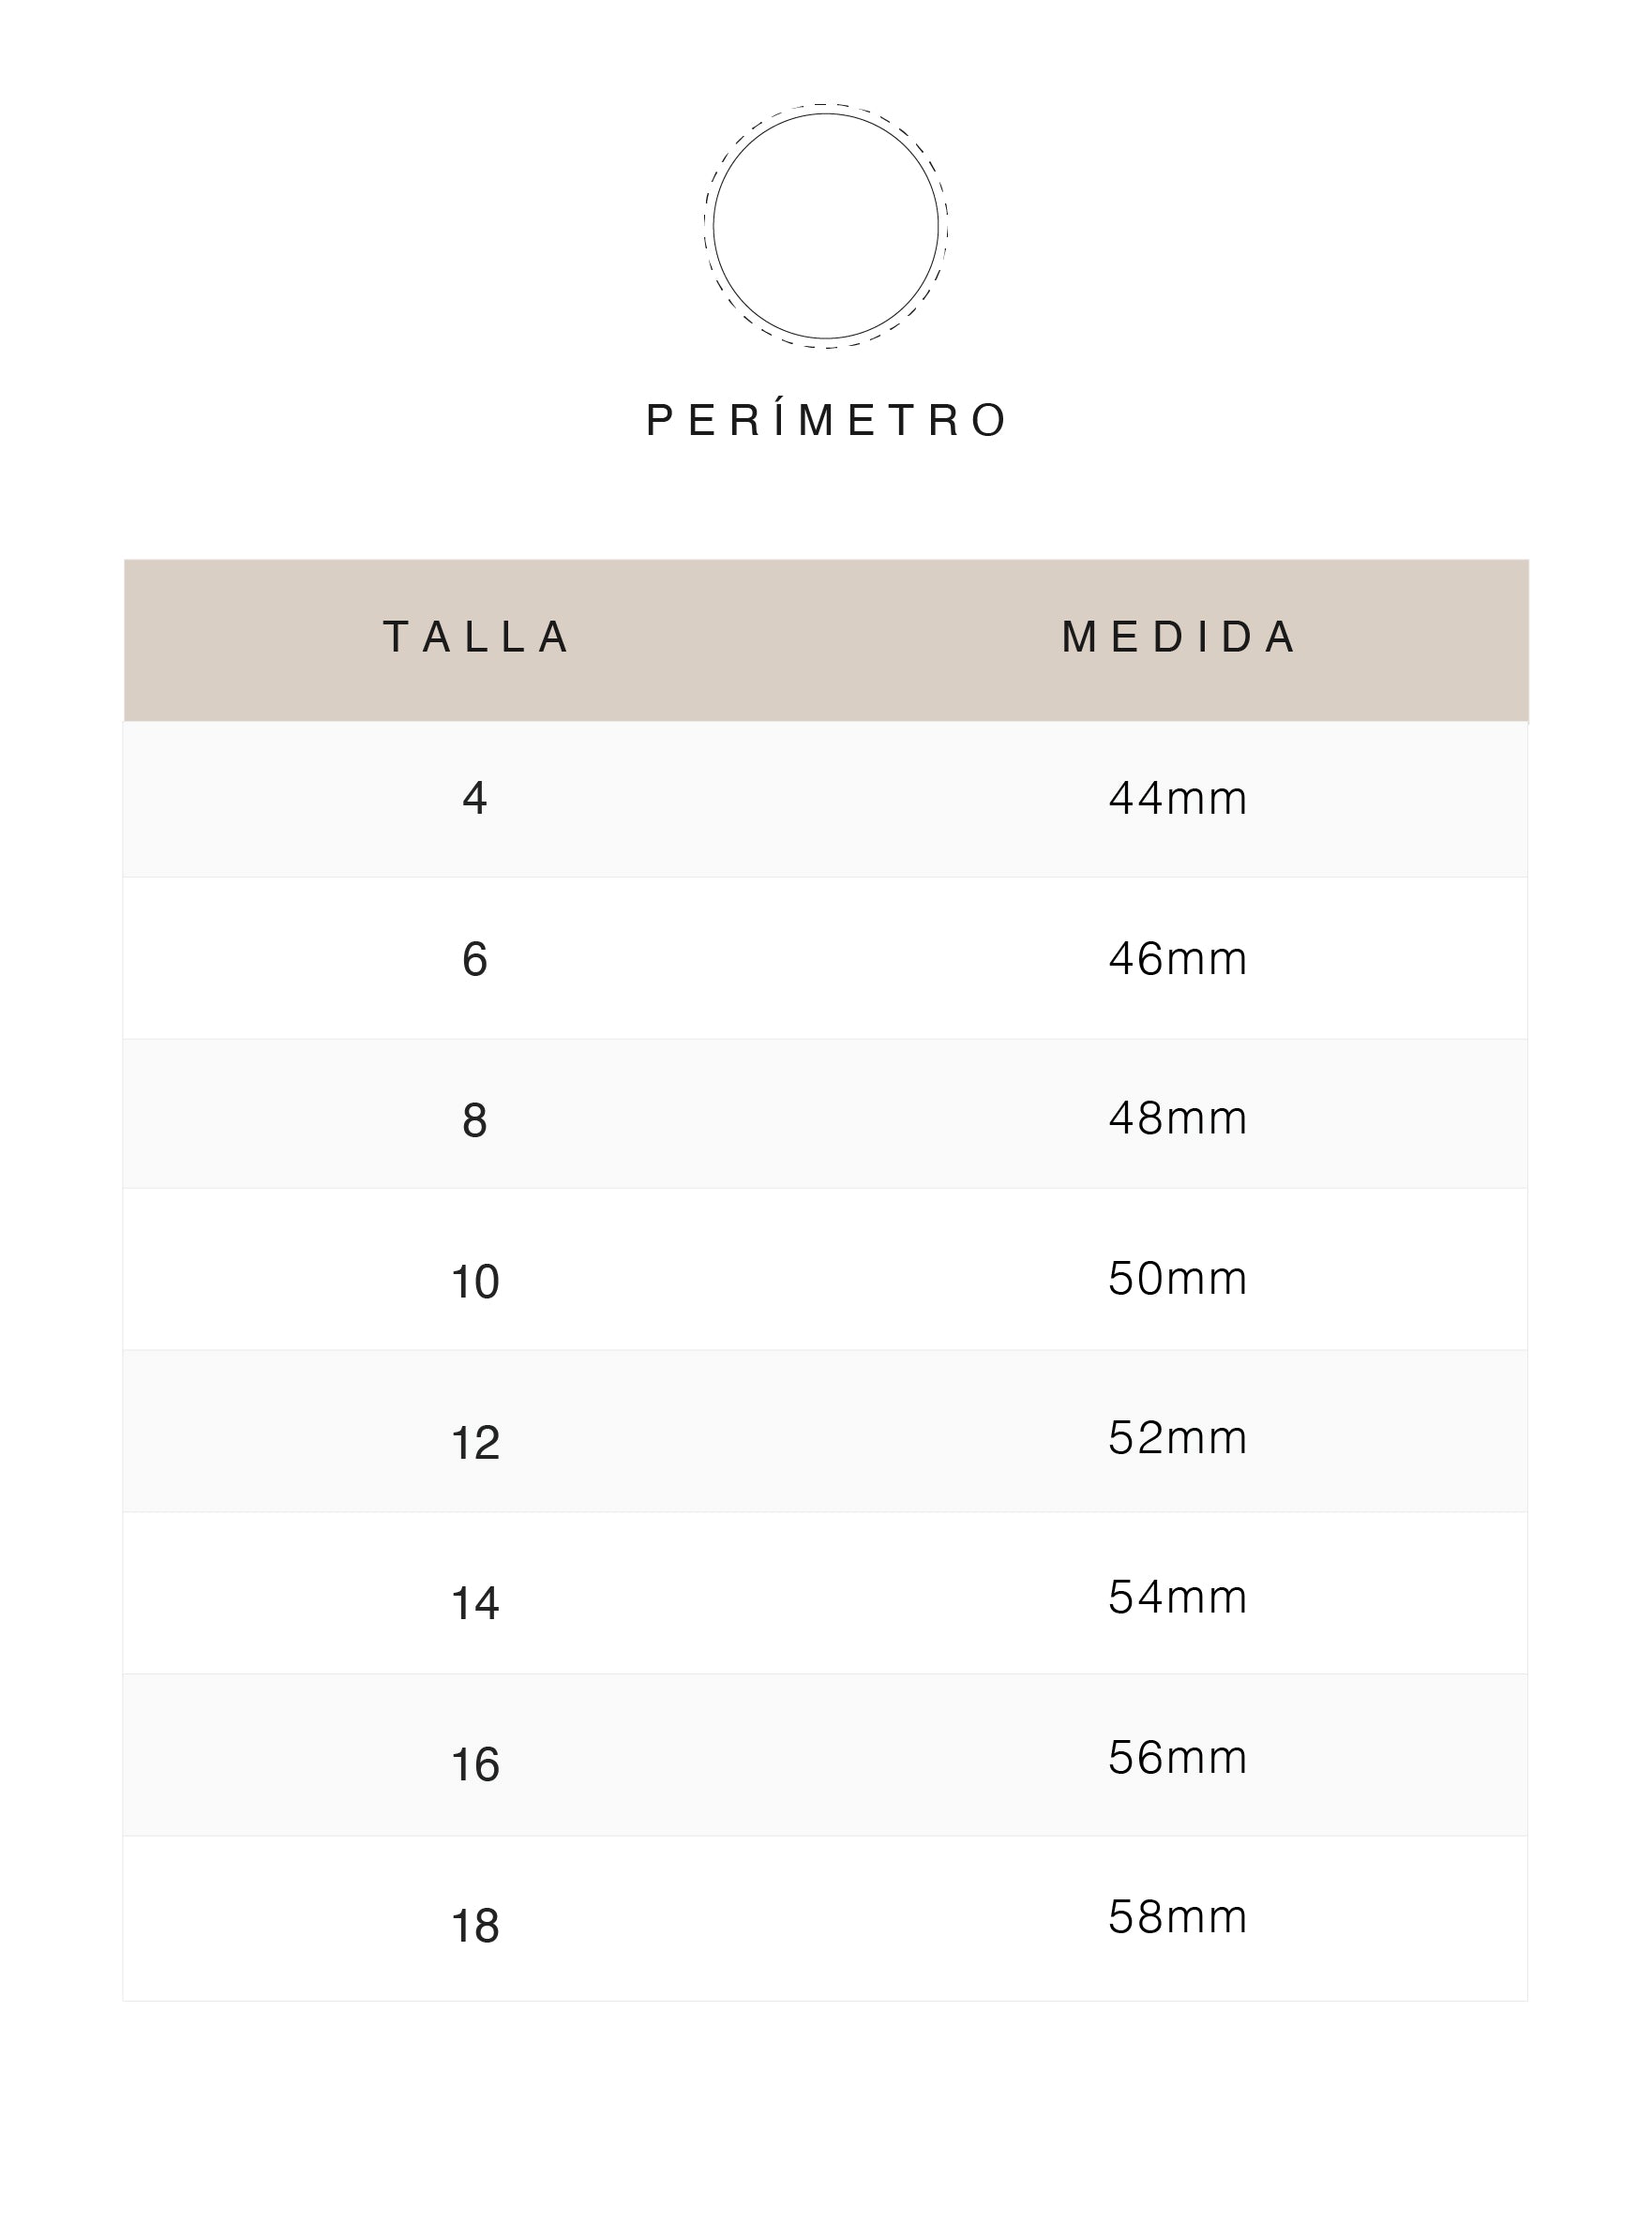Choose size 18 in the Talla column
This screenshot has width=1652, height=2236.
point(475,1926)
